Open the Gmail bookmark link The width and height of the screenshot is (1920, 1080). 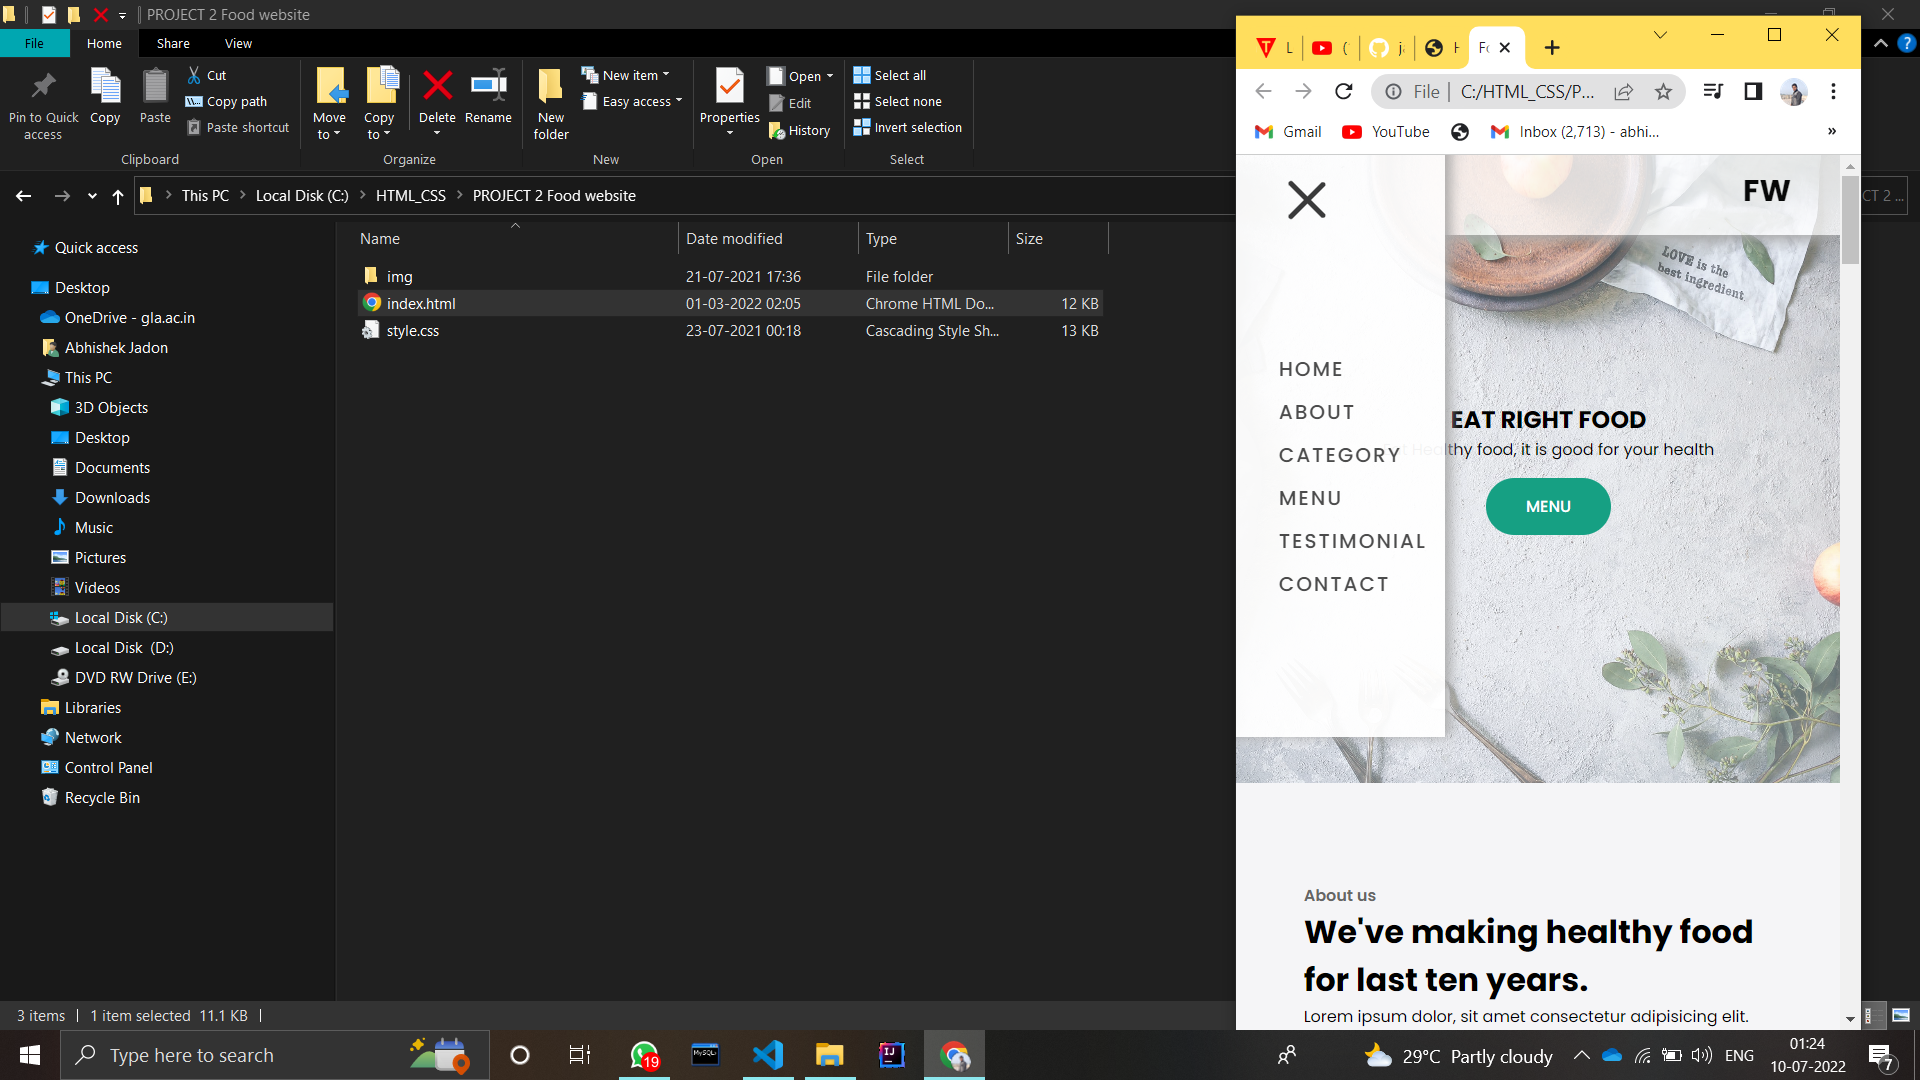tap(1288, 131)
